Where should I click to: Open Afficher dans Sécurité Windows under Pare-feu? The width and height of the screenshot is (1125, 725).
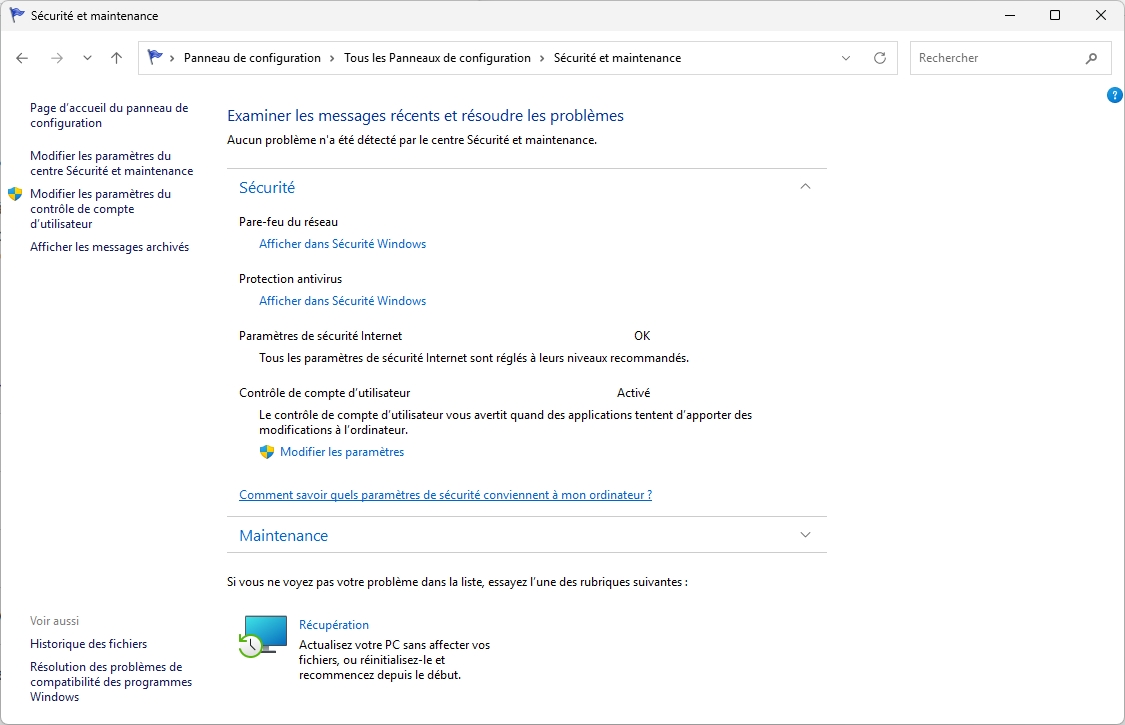(342, 244)
